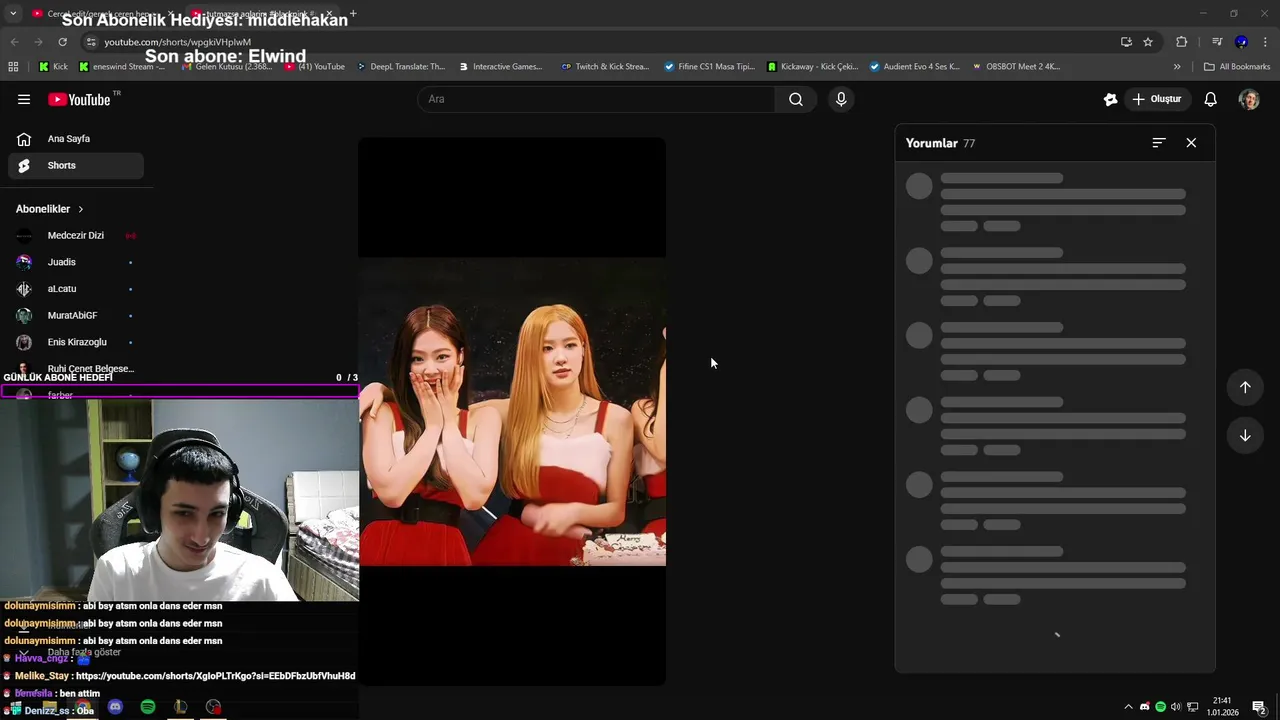1280x720 pixels.
Task: Open the Chrome apps grid shortcut
Action: click(13, 67)
